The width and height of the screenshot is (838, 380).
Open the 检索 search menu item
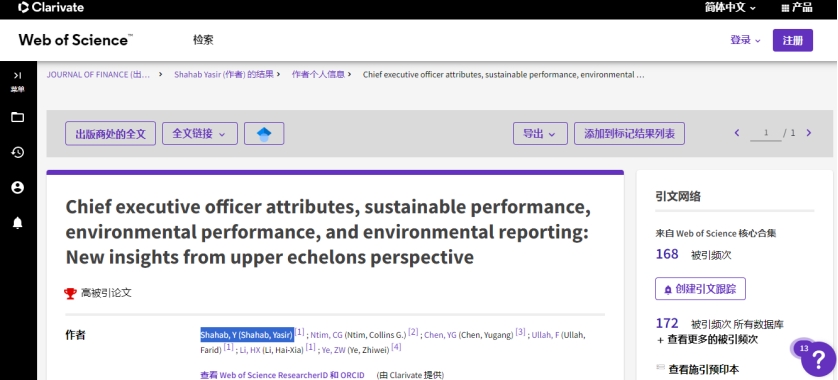coord(203,40)
